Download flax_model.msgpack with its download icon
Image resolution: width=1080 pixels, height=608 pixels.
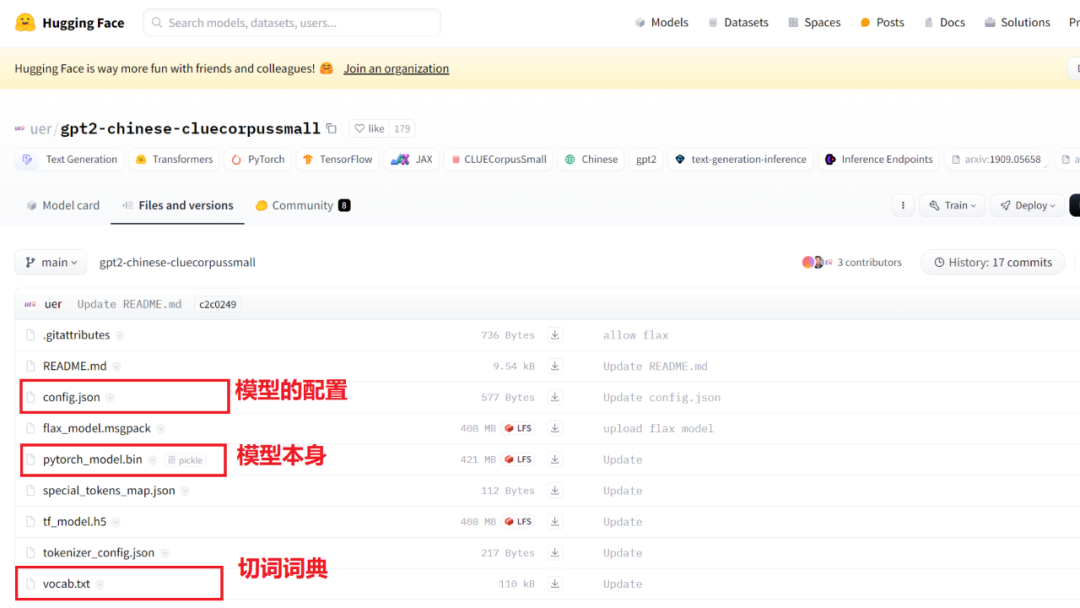[554, 428]
